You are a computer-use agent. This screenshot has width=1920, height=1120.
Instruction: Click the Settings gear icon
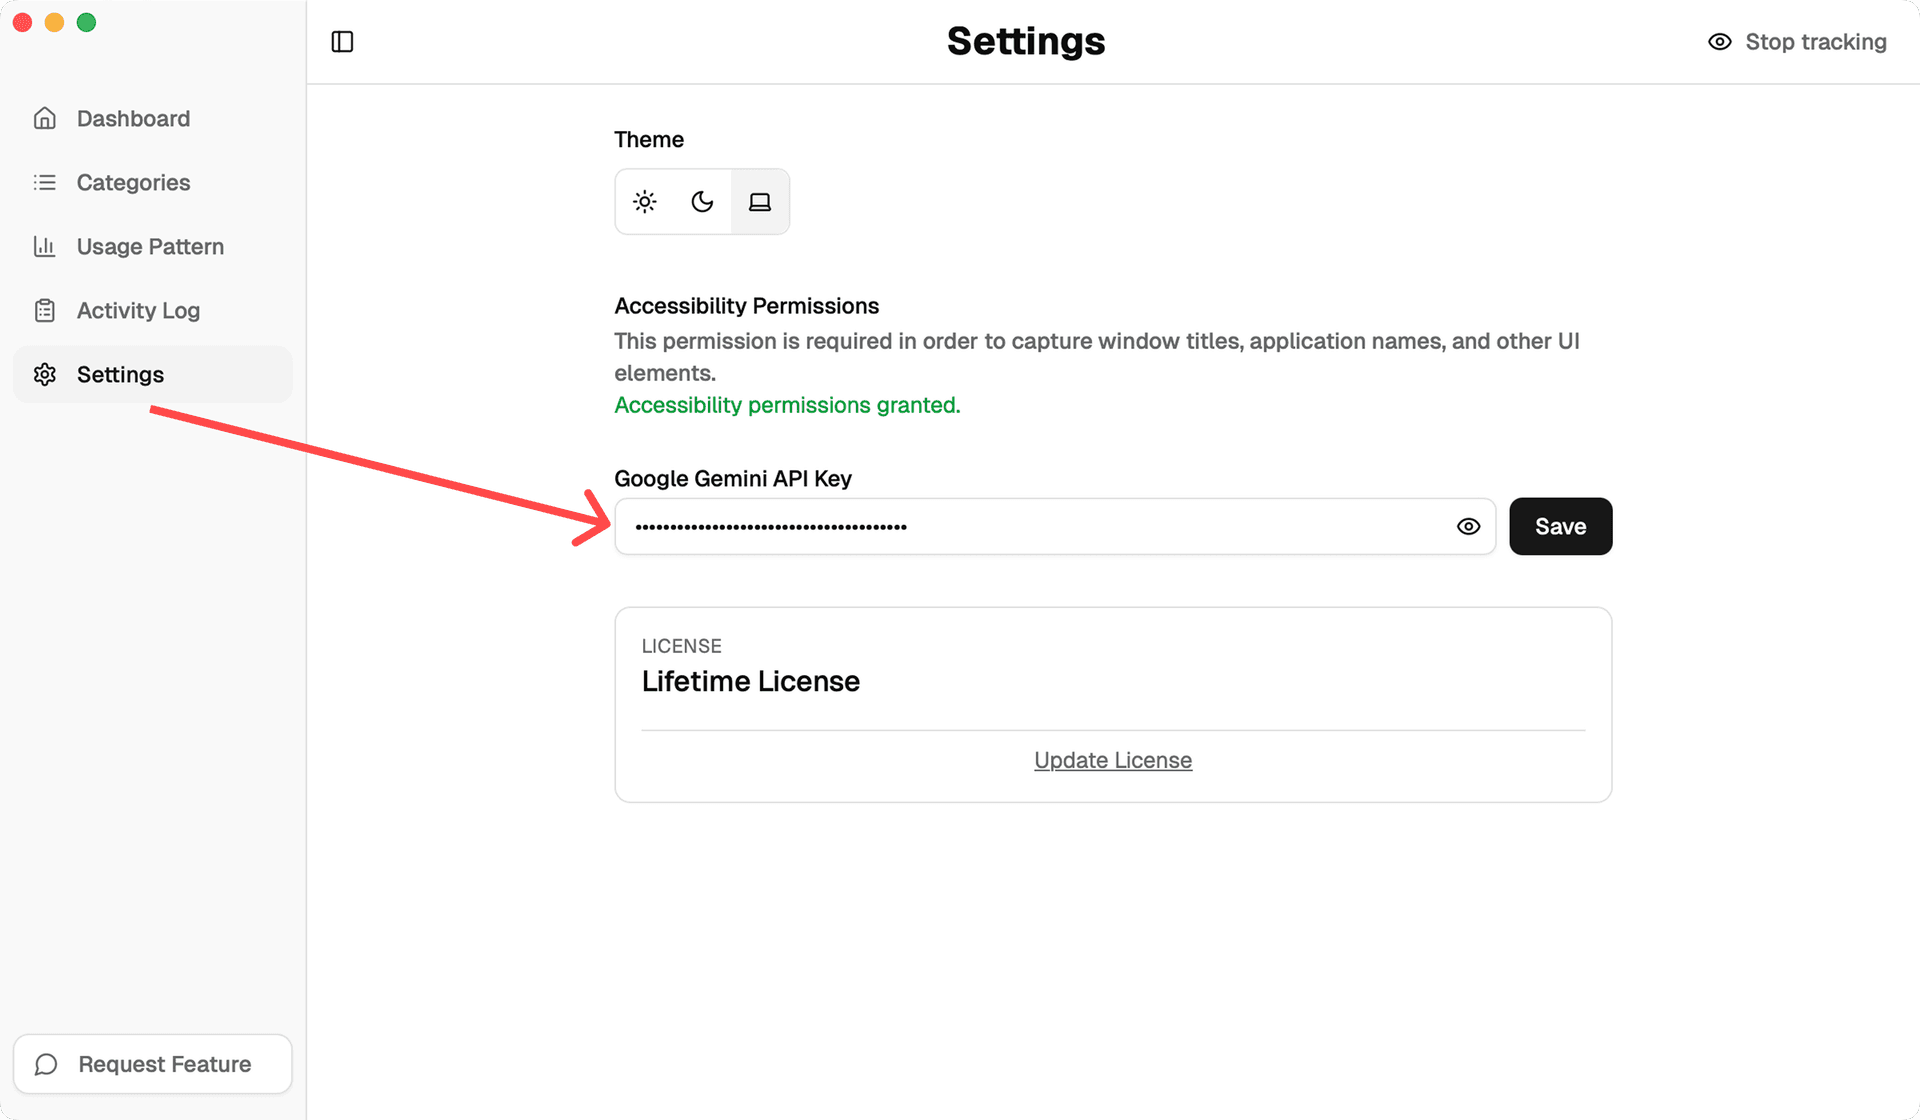46,374
